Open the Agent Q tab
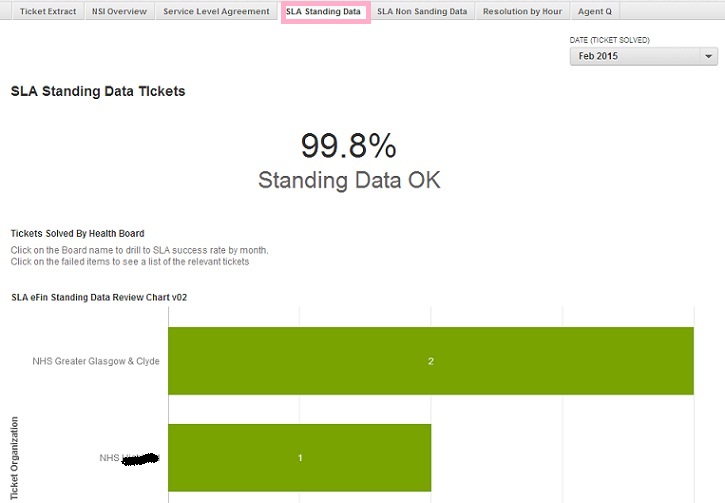This screenshot has width=725, height=503. coord(595,12)
